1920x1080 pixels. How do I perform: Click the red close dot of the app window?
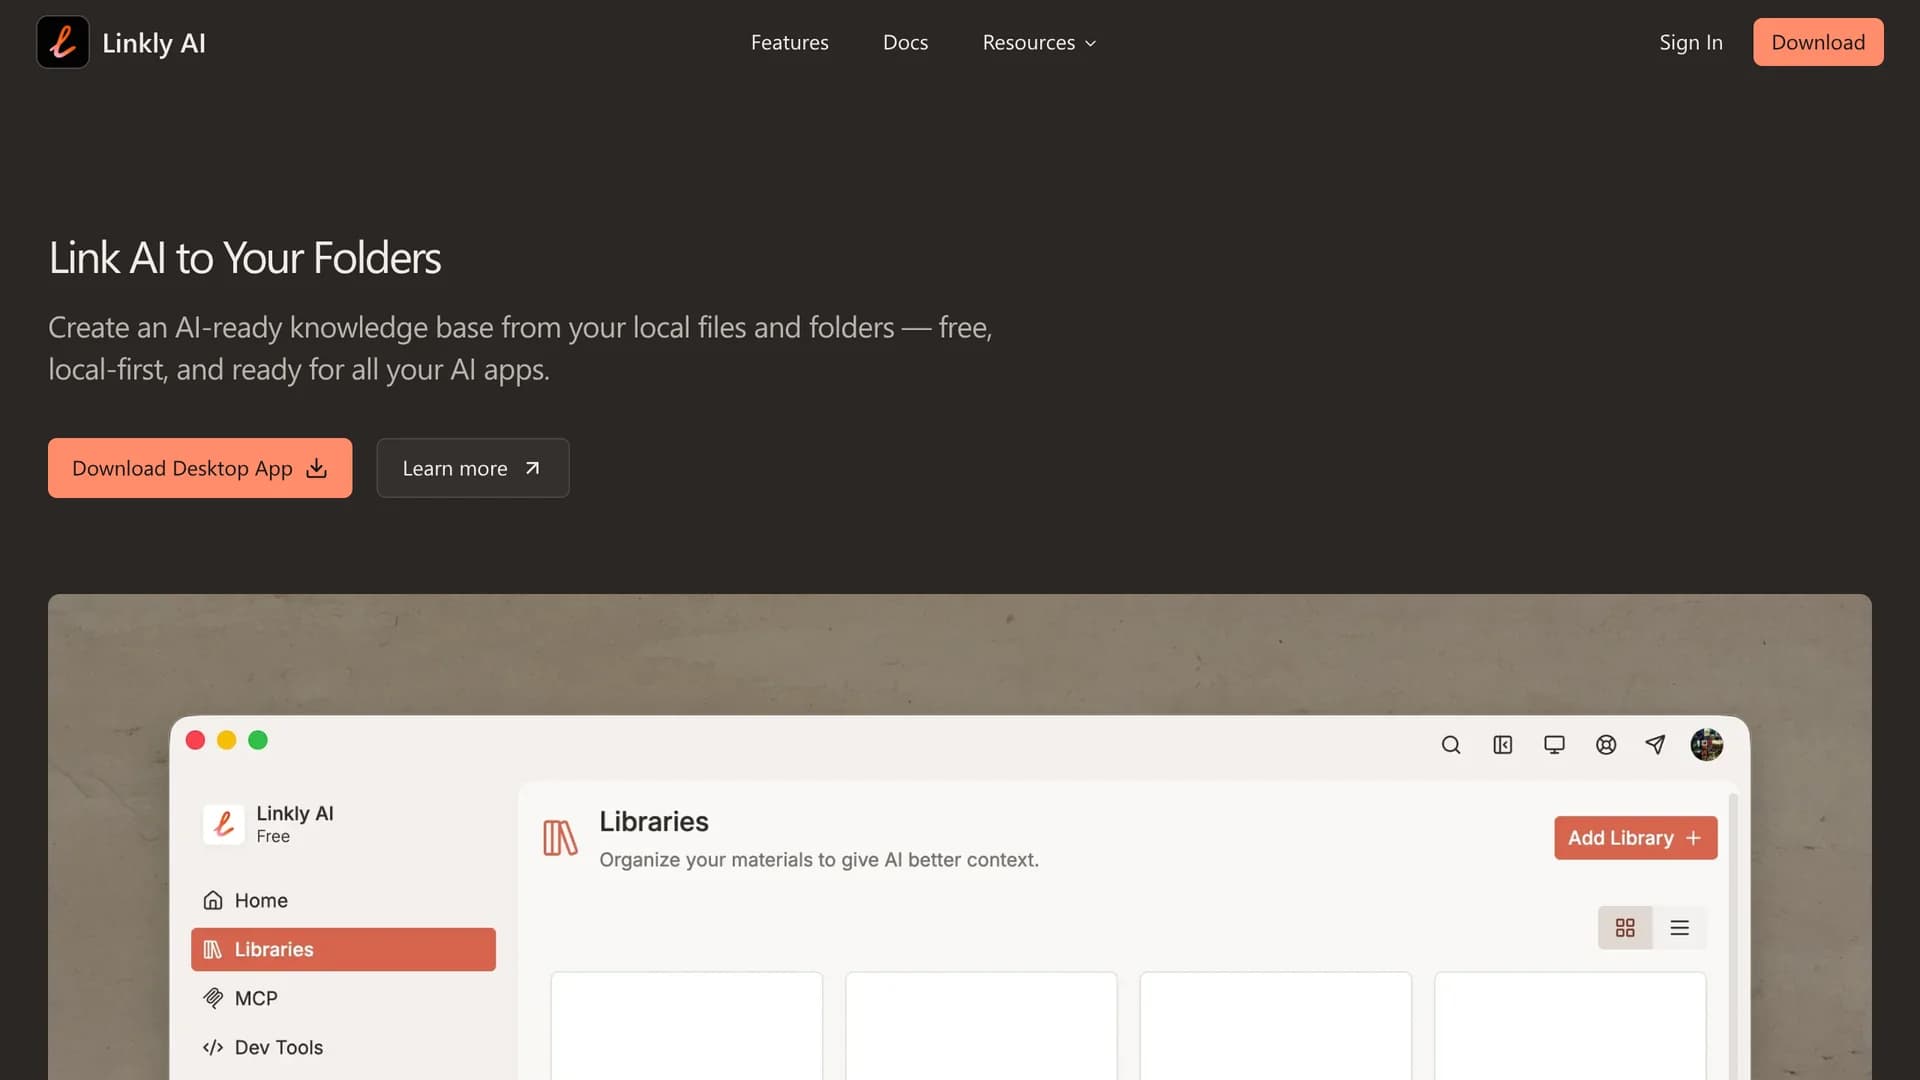(x=196, y=740)
